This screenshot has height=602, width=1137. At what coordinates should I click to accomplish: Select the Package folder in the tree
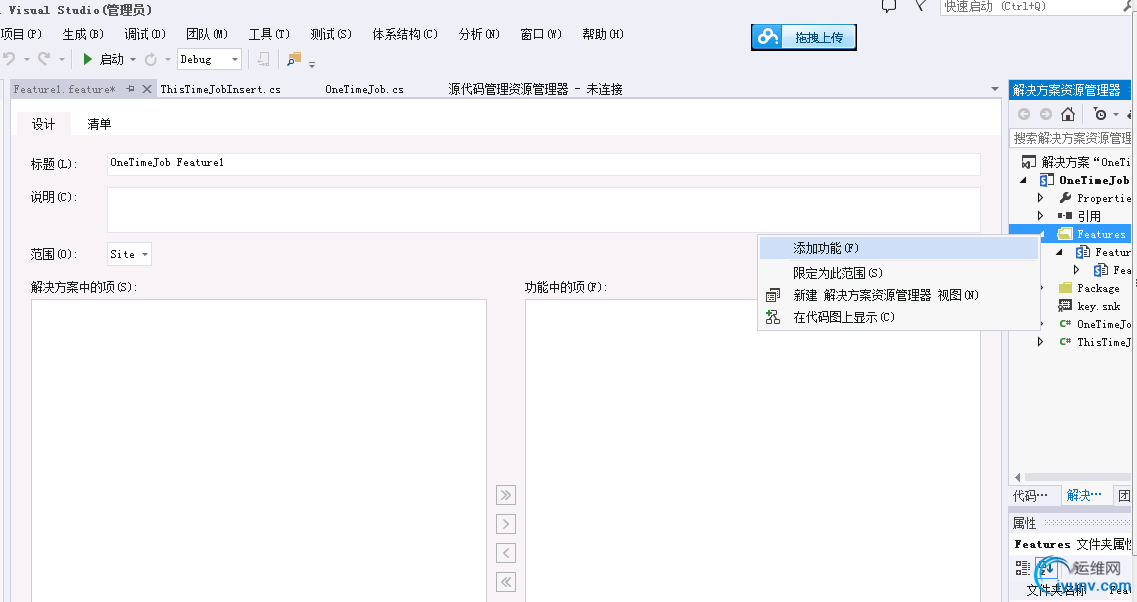pos(1089,288)
